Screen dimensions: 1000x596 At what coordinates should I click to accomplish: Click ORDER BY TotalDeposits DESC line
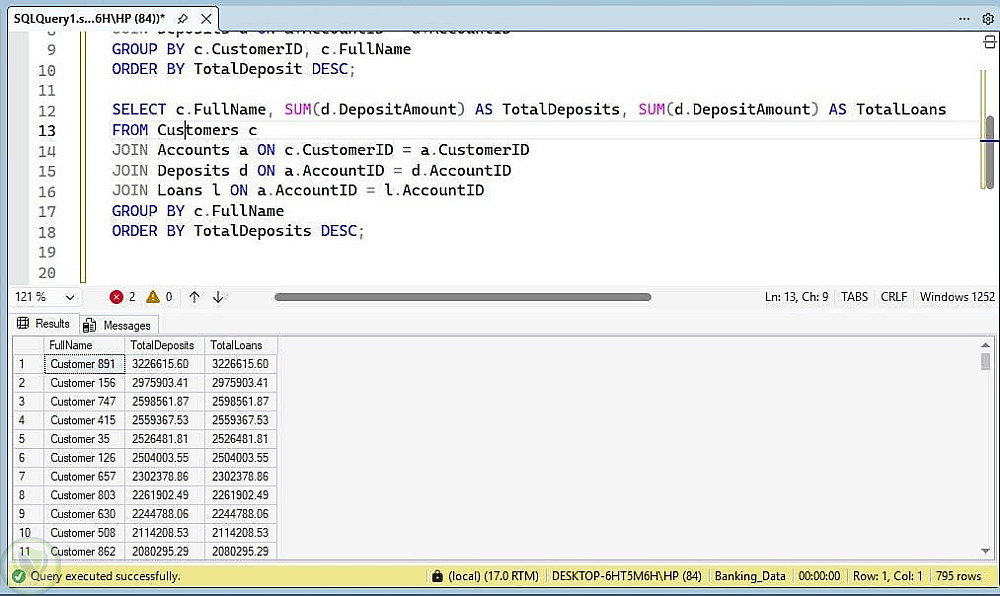coord(238,231)
